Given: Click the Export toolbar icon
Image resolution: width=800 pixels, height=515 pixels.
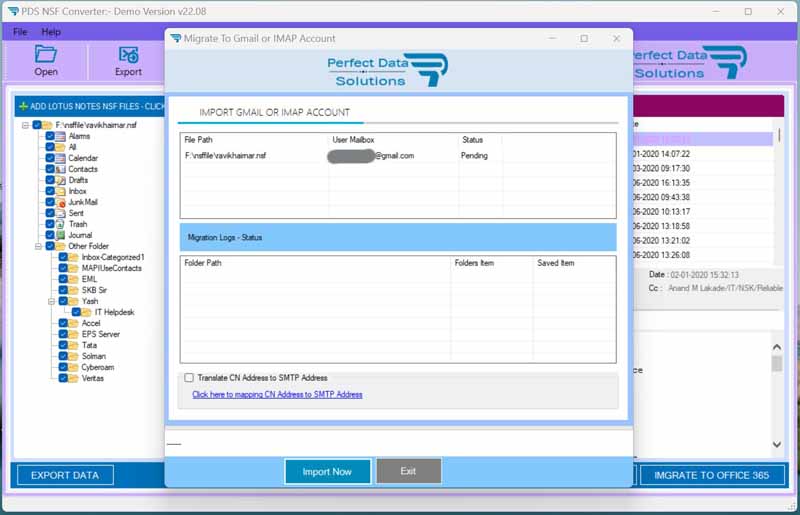Looking at the screenshot, I should (128, 54).
